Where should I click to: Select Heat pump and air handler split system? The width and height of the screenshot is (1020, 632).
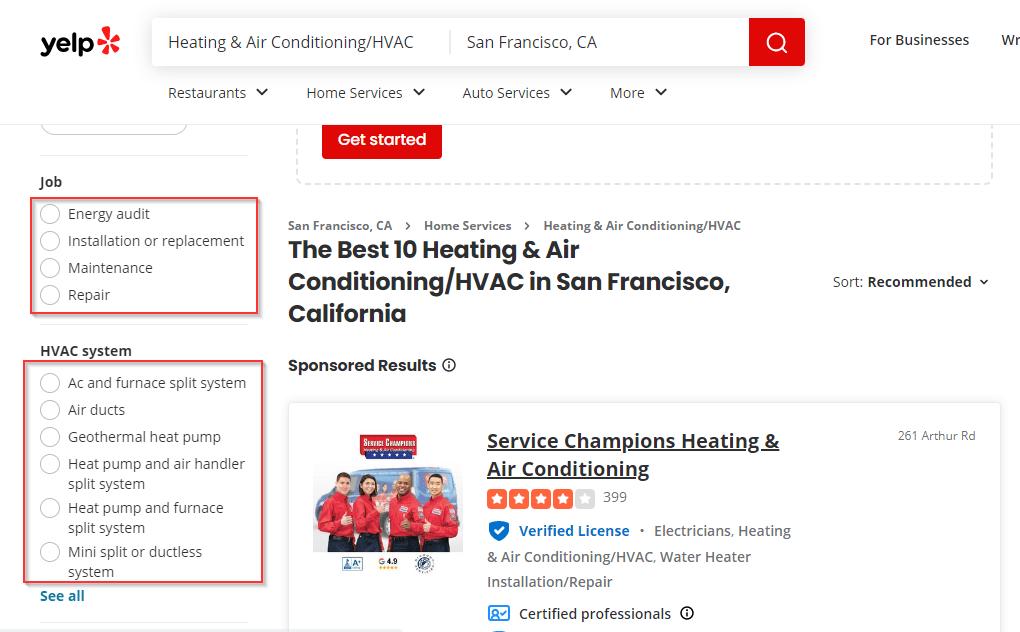pos(50,464)
